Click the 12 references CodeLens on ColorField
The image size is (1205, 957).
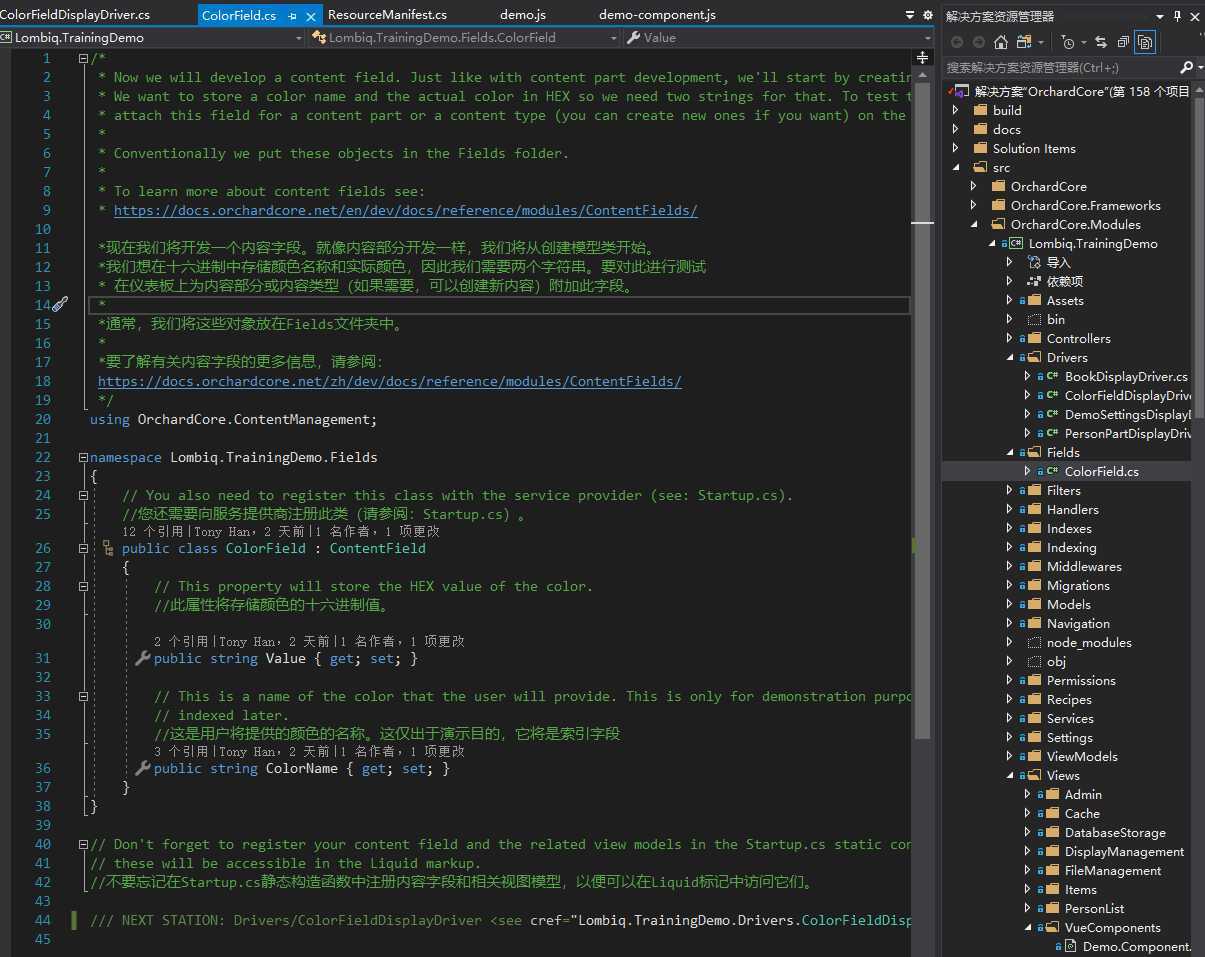pos(155,532)
